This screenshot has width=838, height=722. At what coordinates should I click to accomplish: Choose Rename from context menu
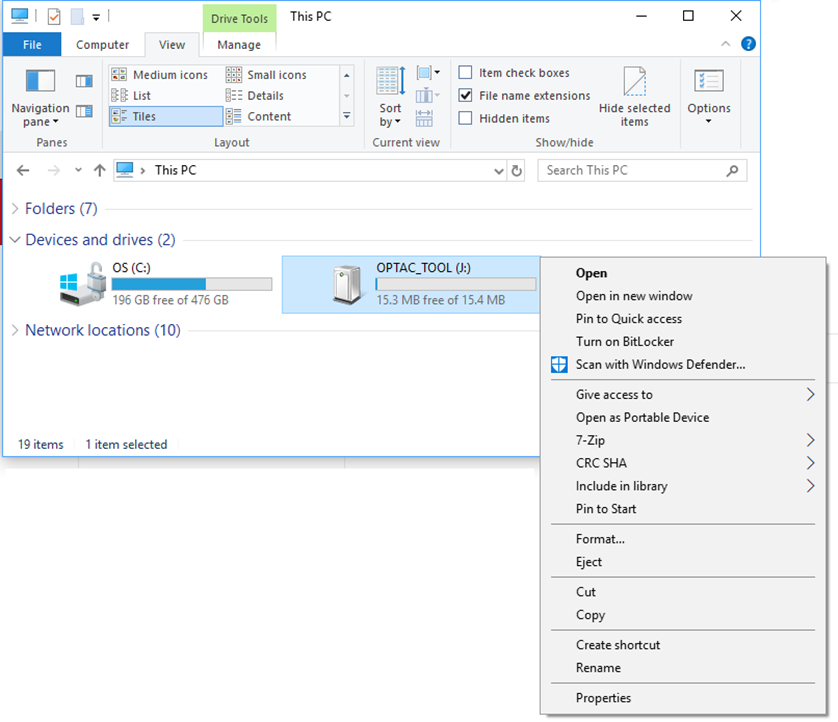(x=683, y=668)
